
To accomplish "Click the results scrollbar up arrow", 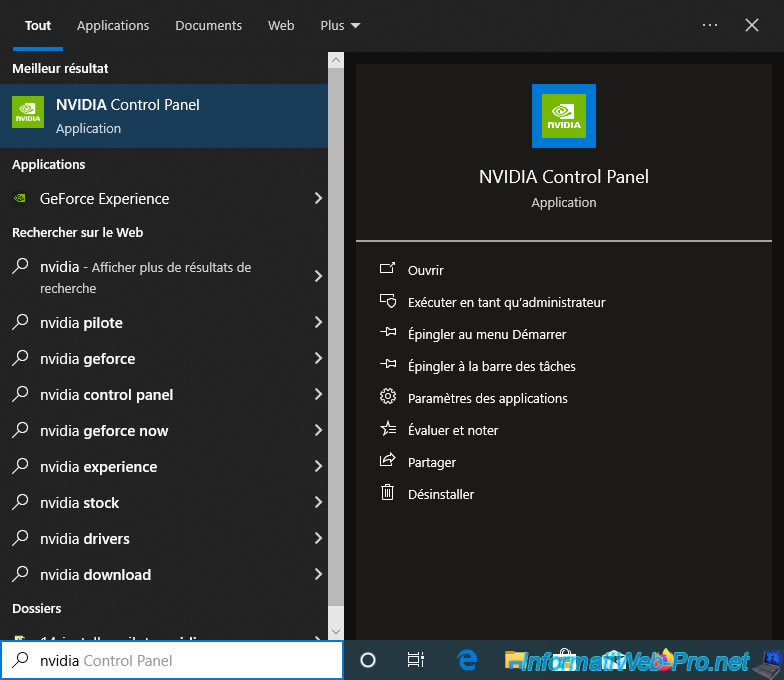I will click(336, 60).
